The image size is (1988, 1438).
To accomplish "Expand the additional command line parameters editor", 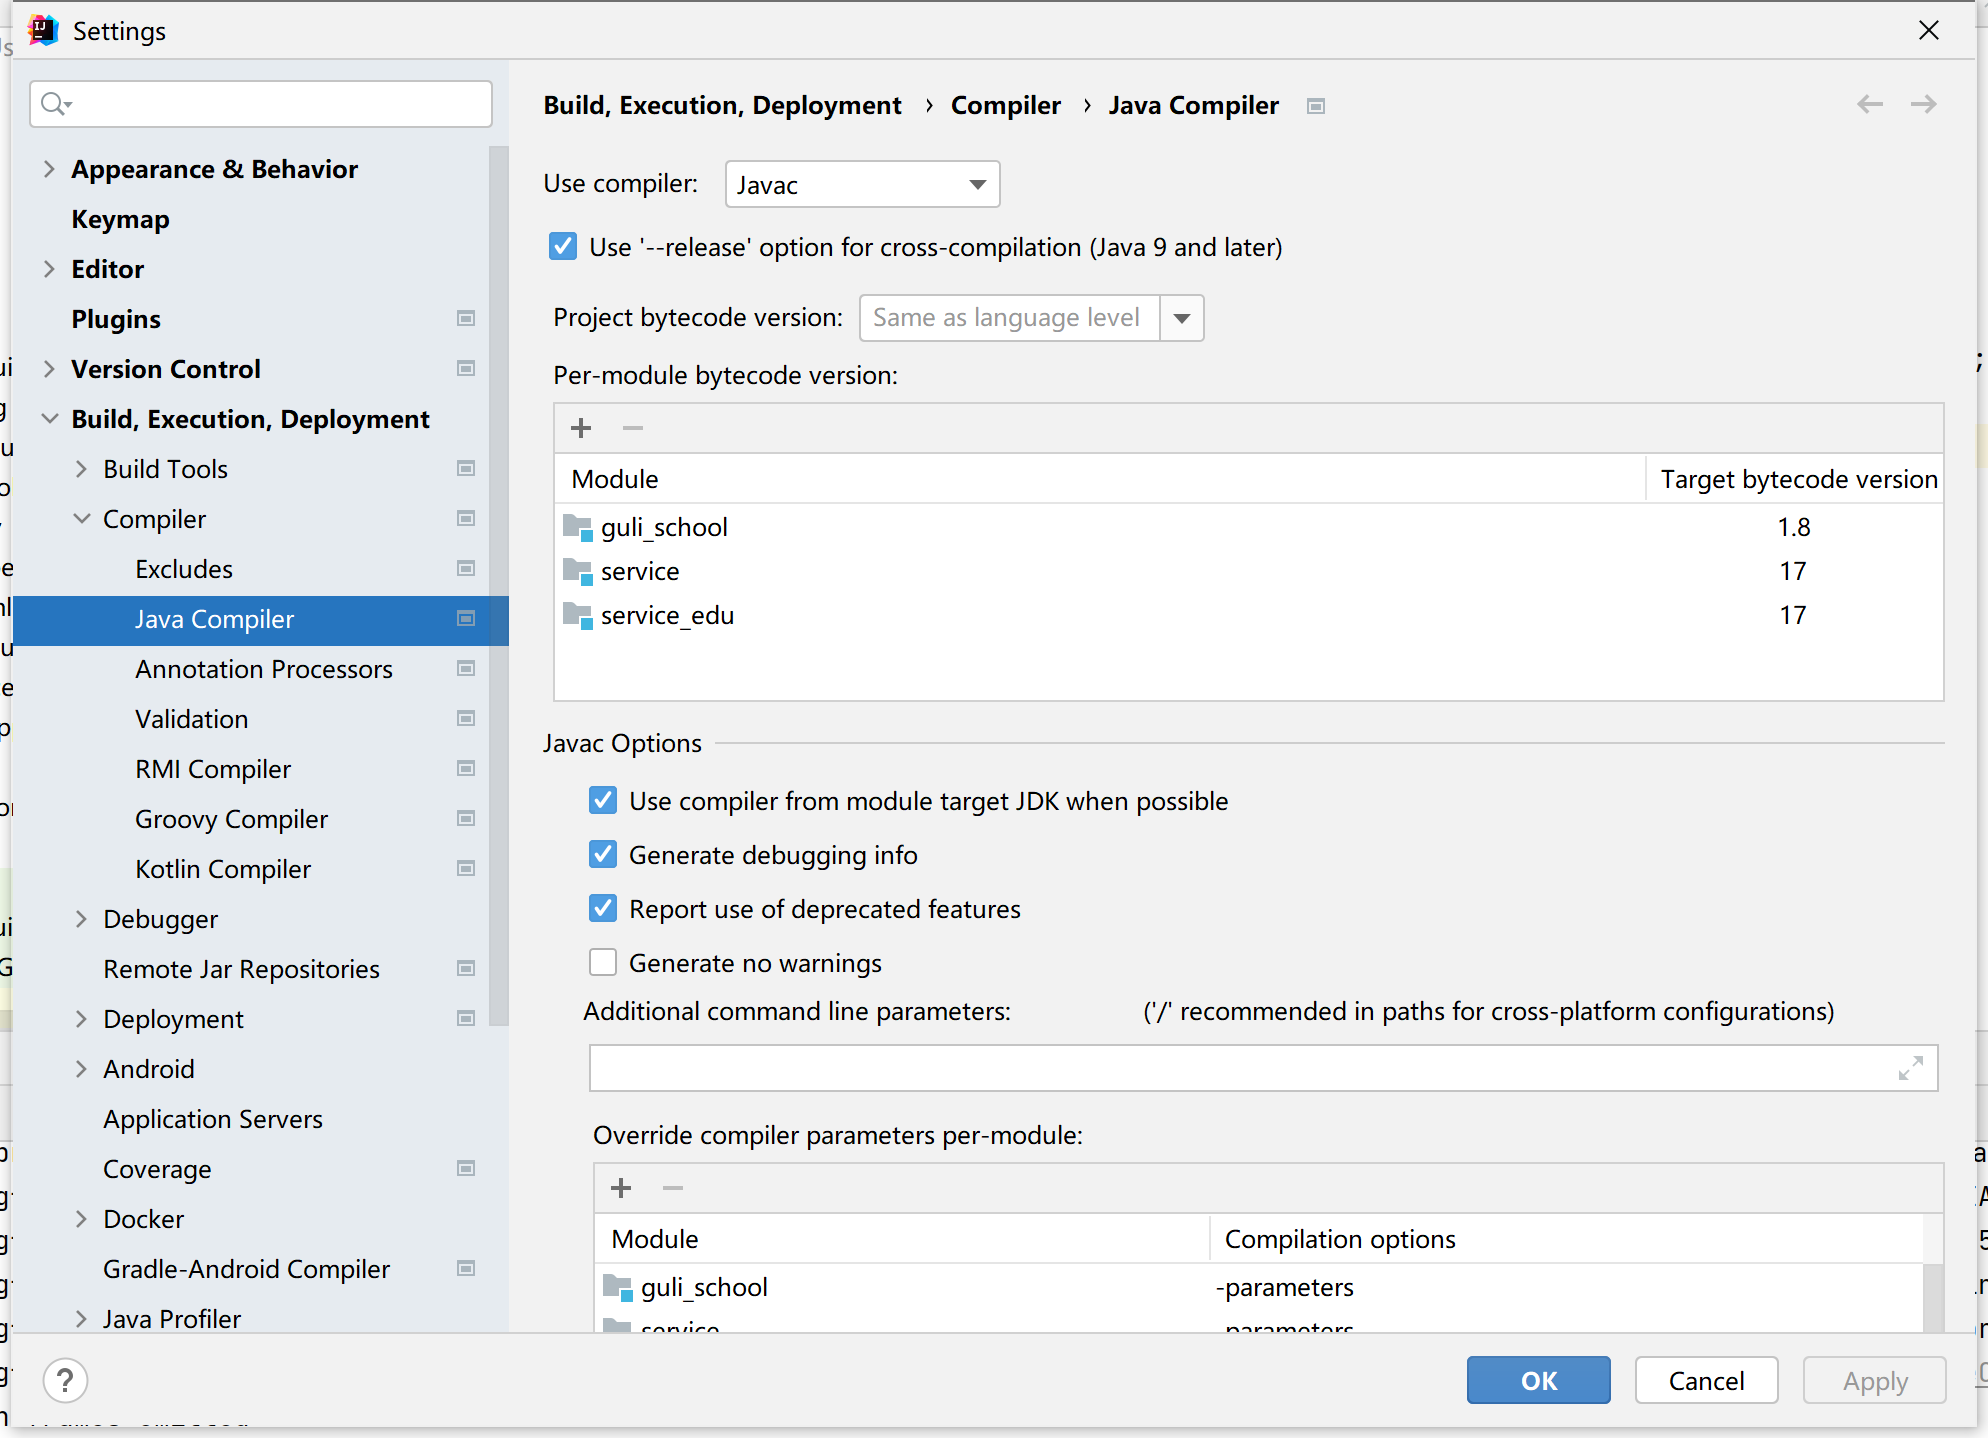I will point(1910,1068).
